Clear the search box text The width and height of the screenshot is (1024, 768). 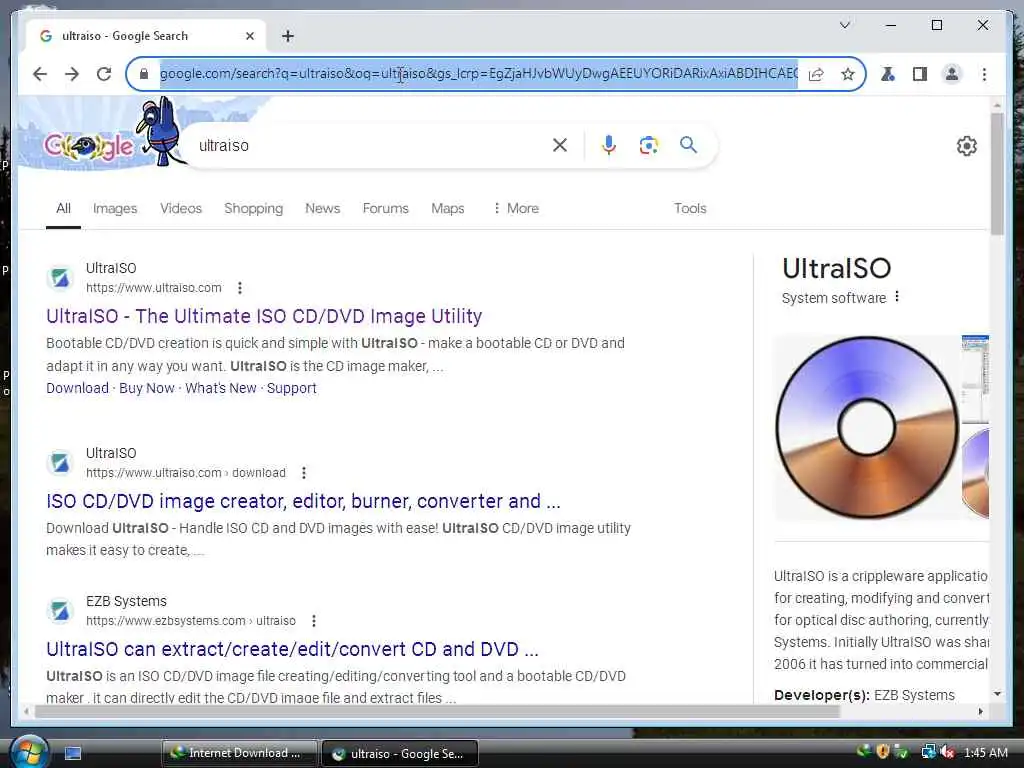pyautogui.click(x=560, y=145)
